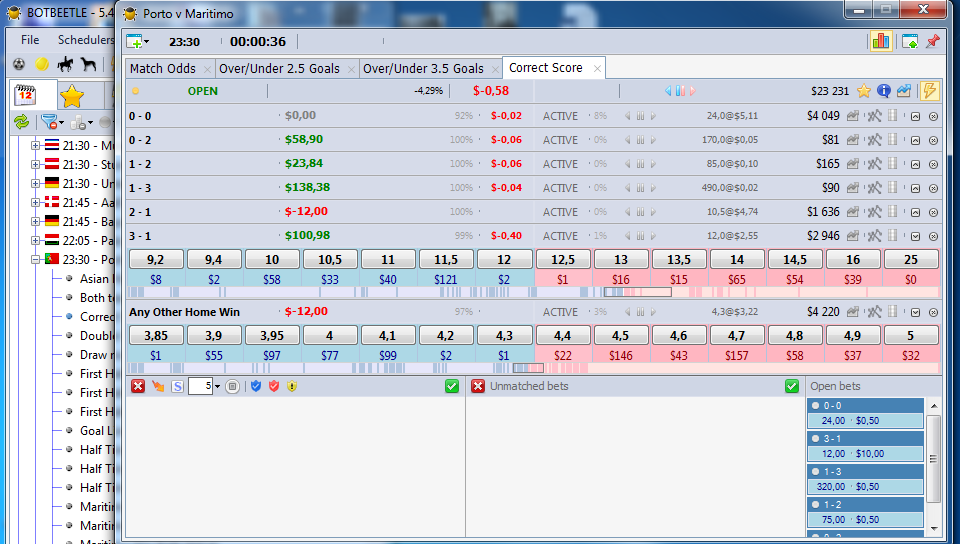Choose the horse racing jockey icon
This screenshot has width=960, height=544.
[x=66, y=64]
